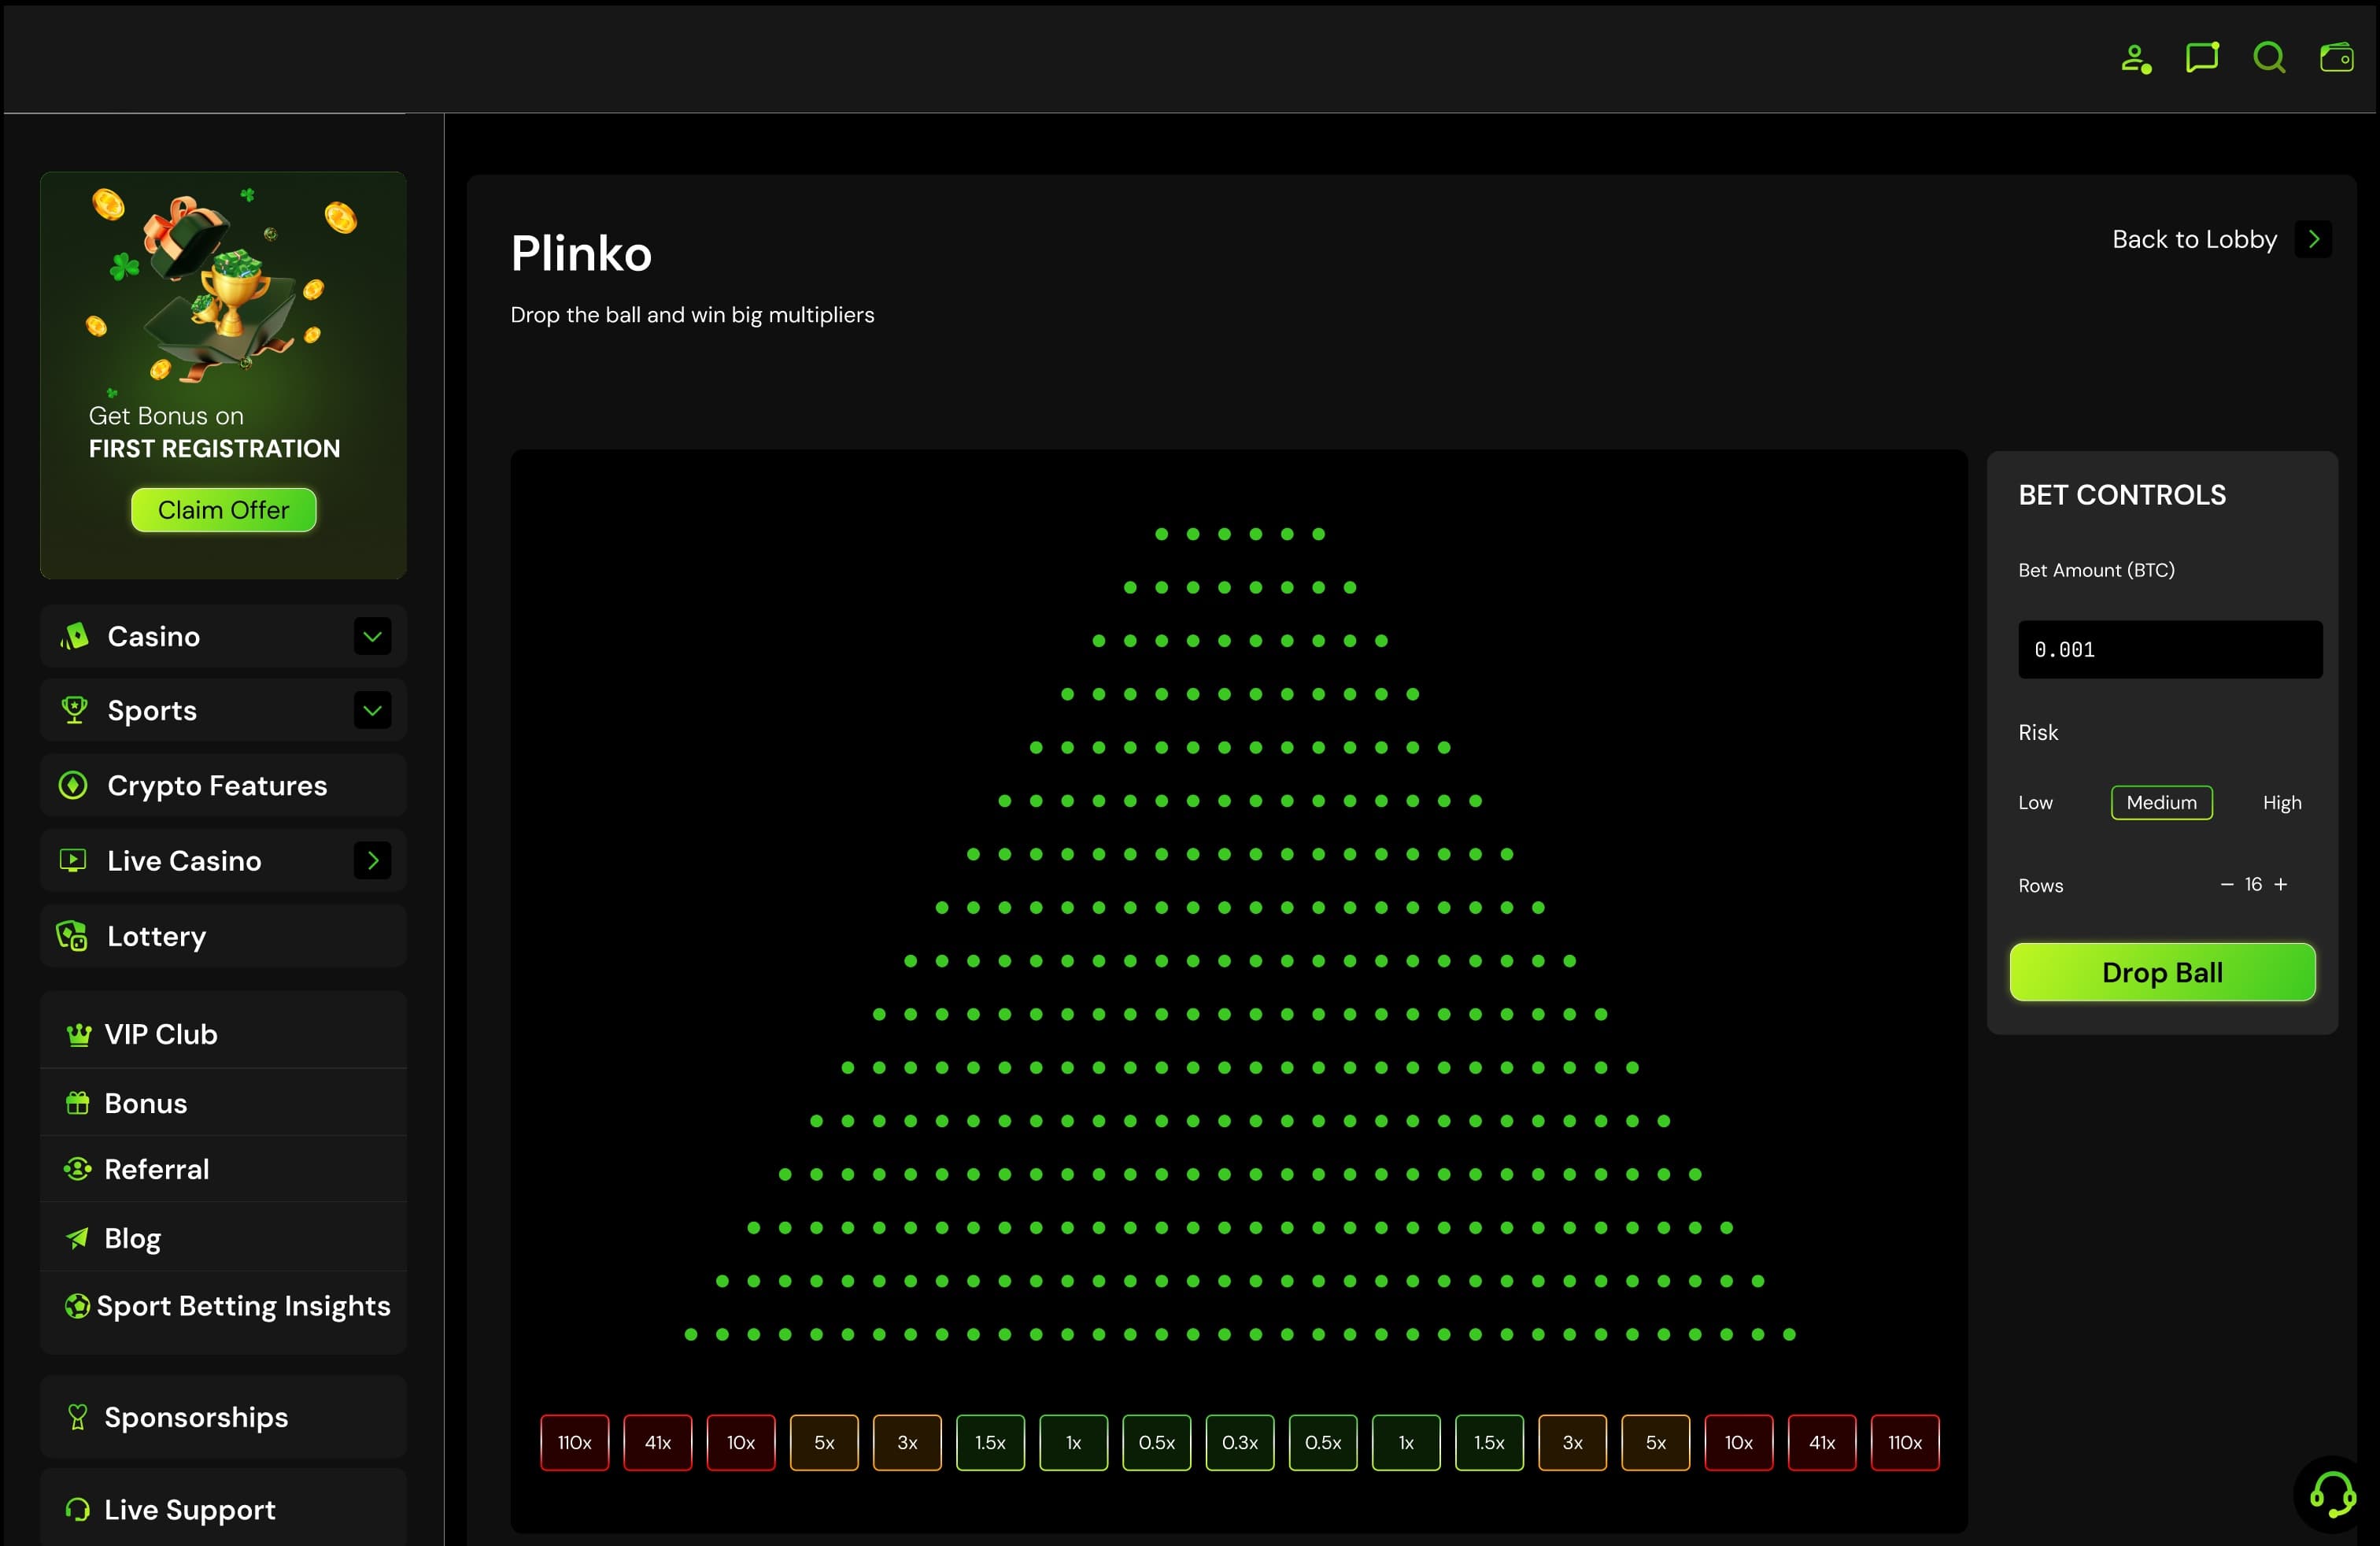Click the Blog menu label
The height and width of the screenshot is (1546, 2380).
(132, 1239)
